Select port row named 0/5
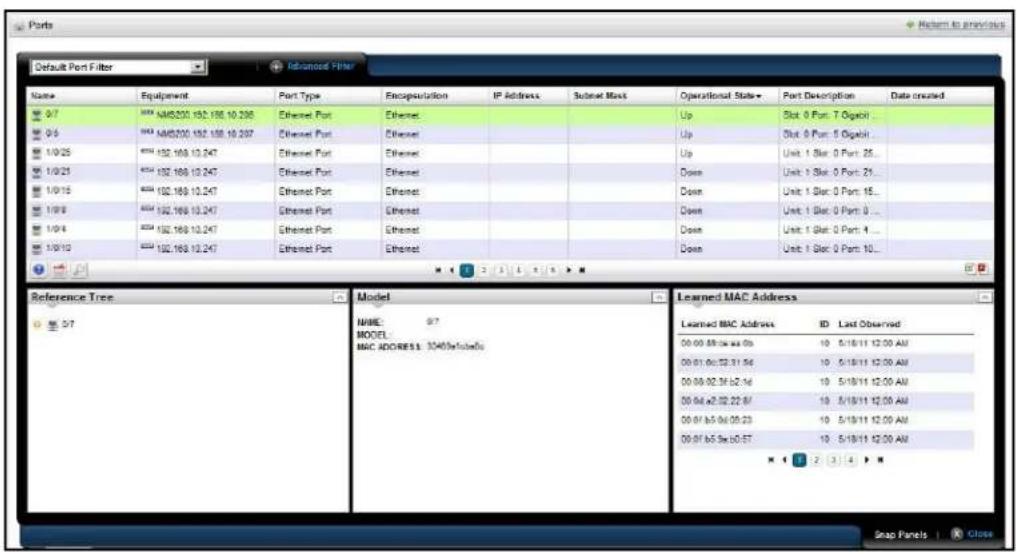The image size is (1017, 554). (x=510, y=134)
